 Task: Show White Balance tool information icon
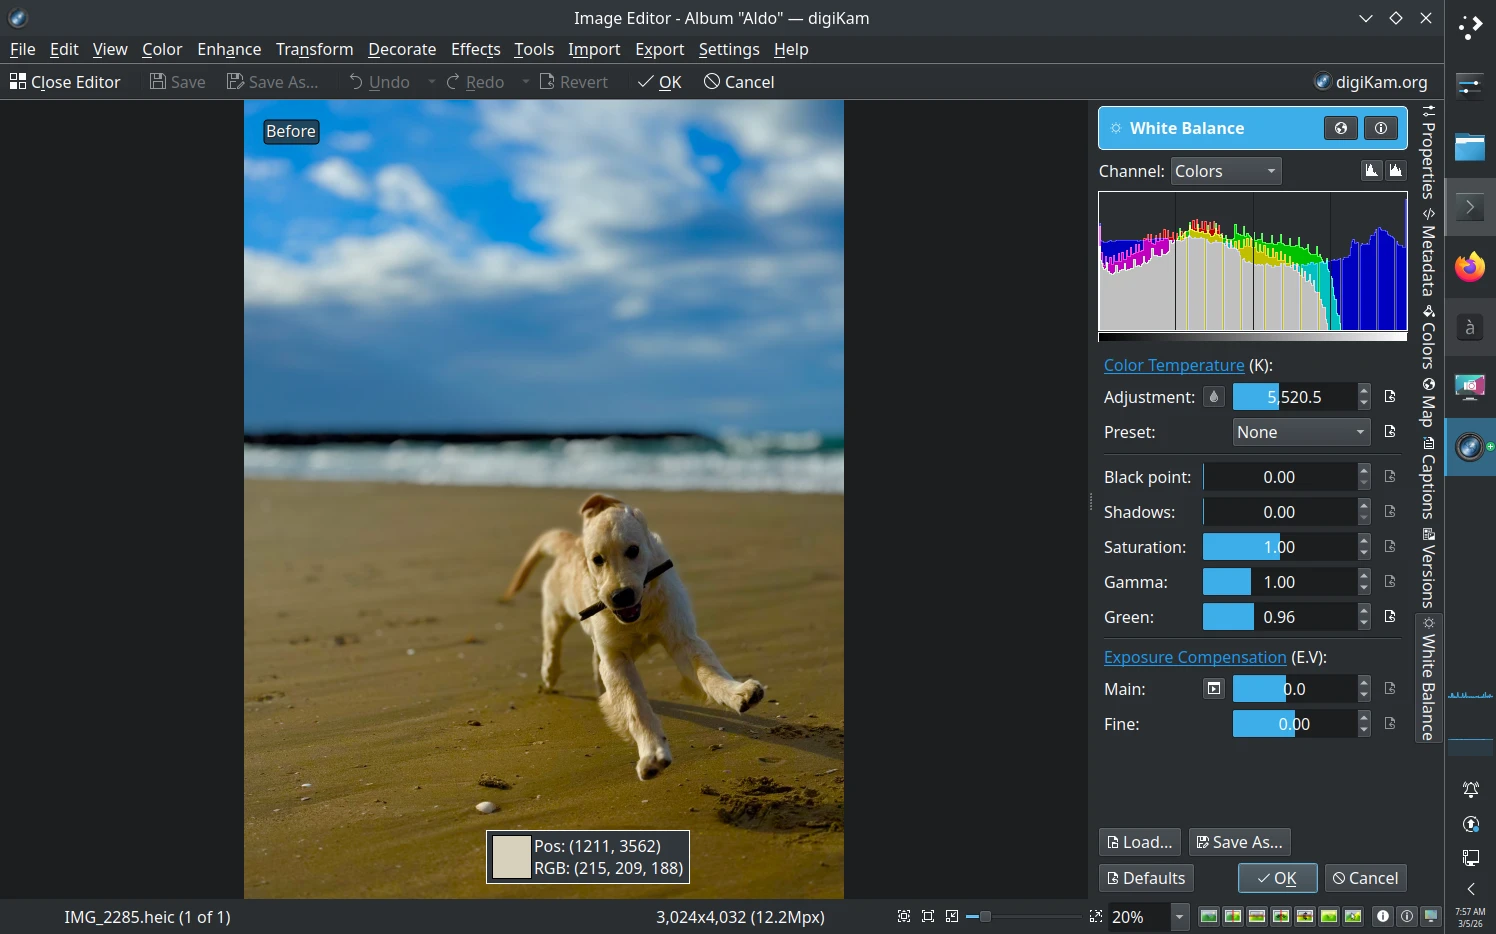(x=1381, y=128)
